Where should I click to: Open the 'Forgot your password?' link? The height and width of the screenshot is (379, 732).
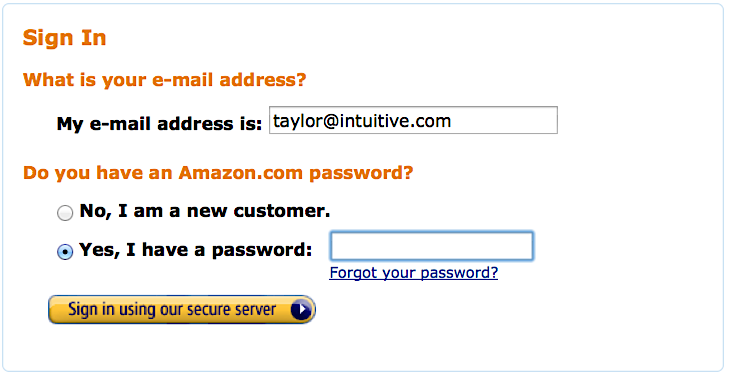[x=414, y=273]
